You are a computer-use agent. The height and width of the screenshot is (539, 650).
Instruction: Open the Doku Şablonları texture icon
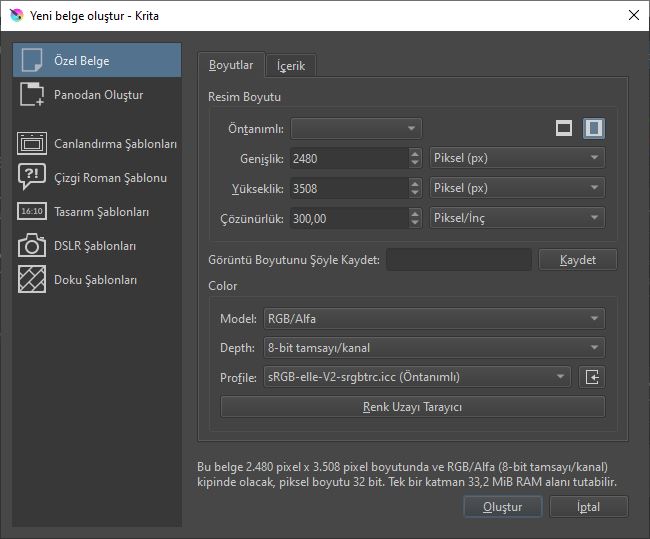[32, 279]
